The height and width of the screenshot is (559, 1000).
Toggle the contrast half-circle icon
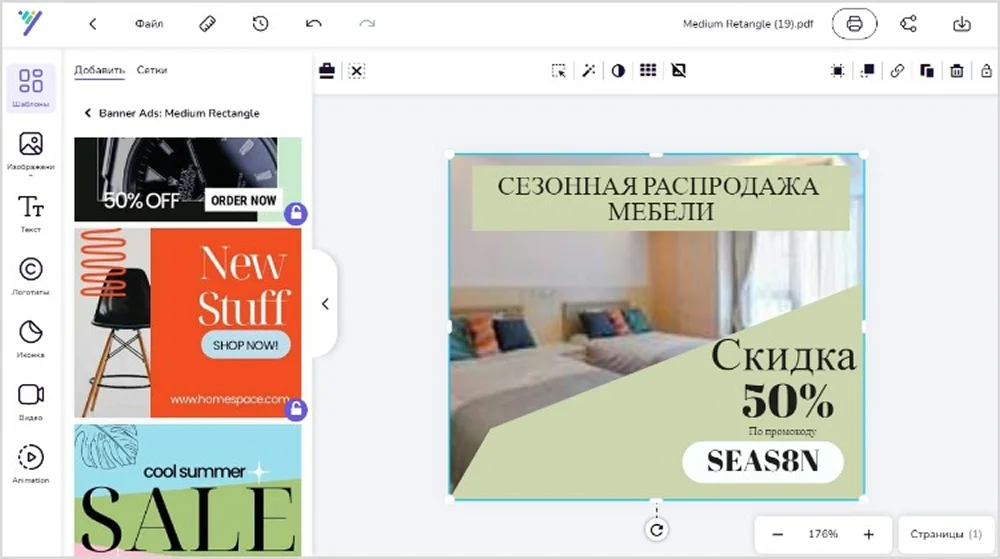[618, 71]
